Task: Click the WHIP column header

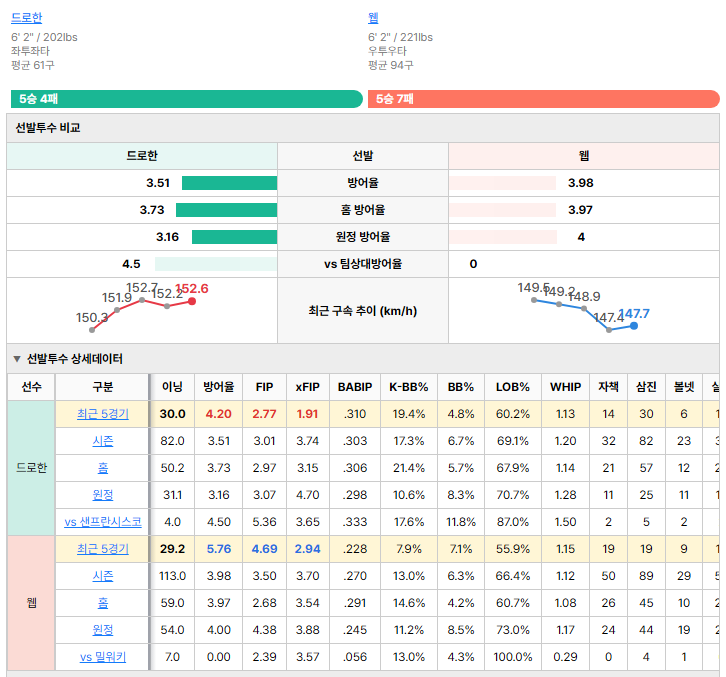Action: (565, 387)
